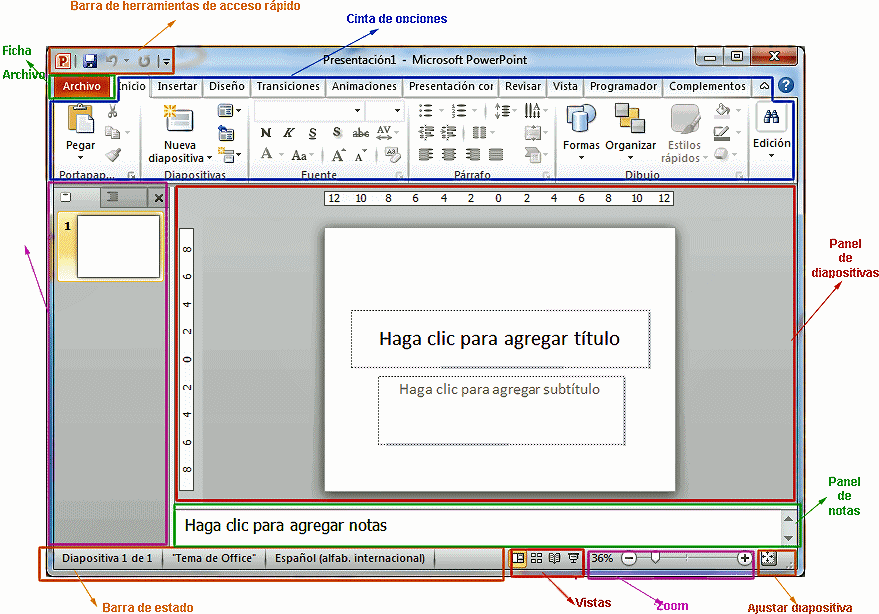Open Customize Quick Access Toolbar dropdown

click(x=165, y=61)
